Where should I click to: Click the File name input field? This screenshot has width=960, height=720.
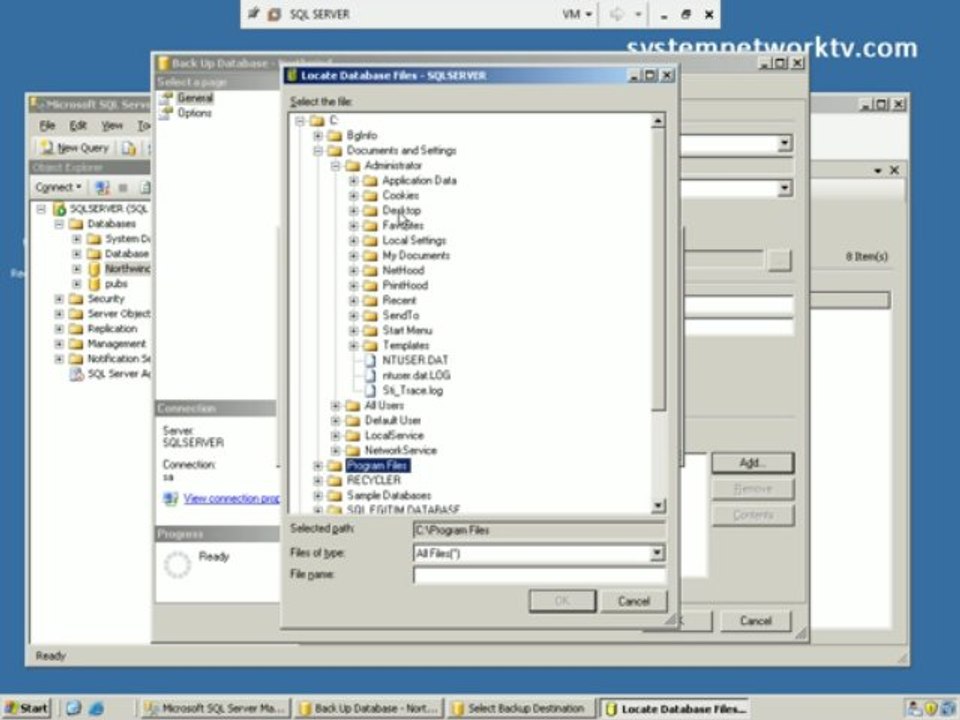[x=539, y=575]
